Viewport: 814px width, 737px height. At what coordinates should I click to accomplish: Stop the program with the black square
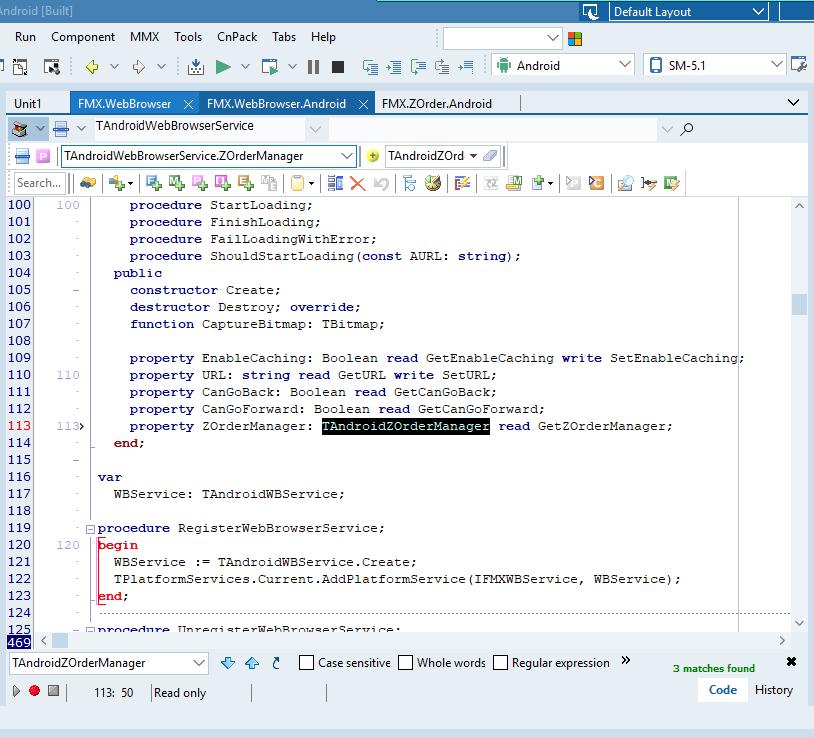(338, 66)
